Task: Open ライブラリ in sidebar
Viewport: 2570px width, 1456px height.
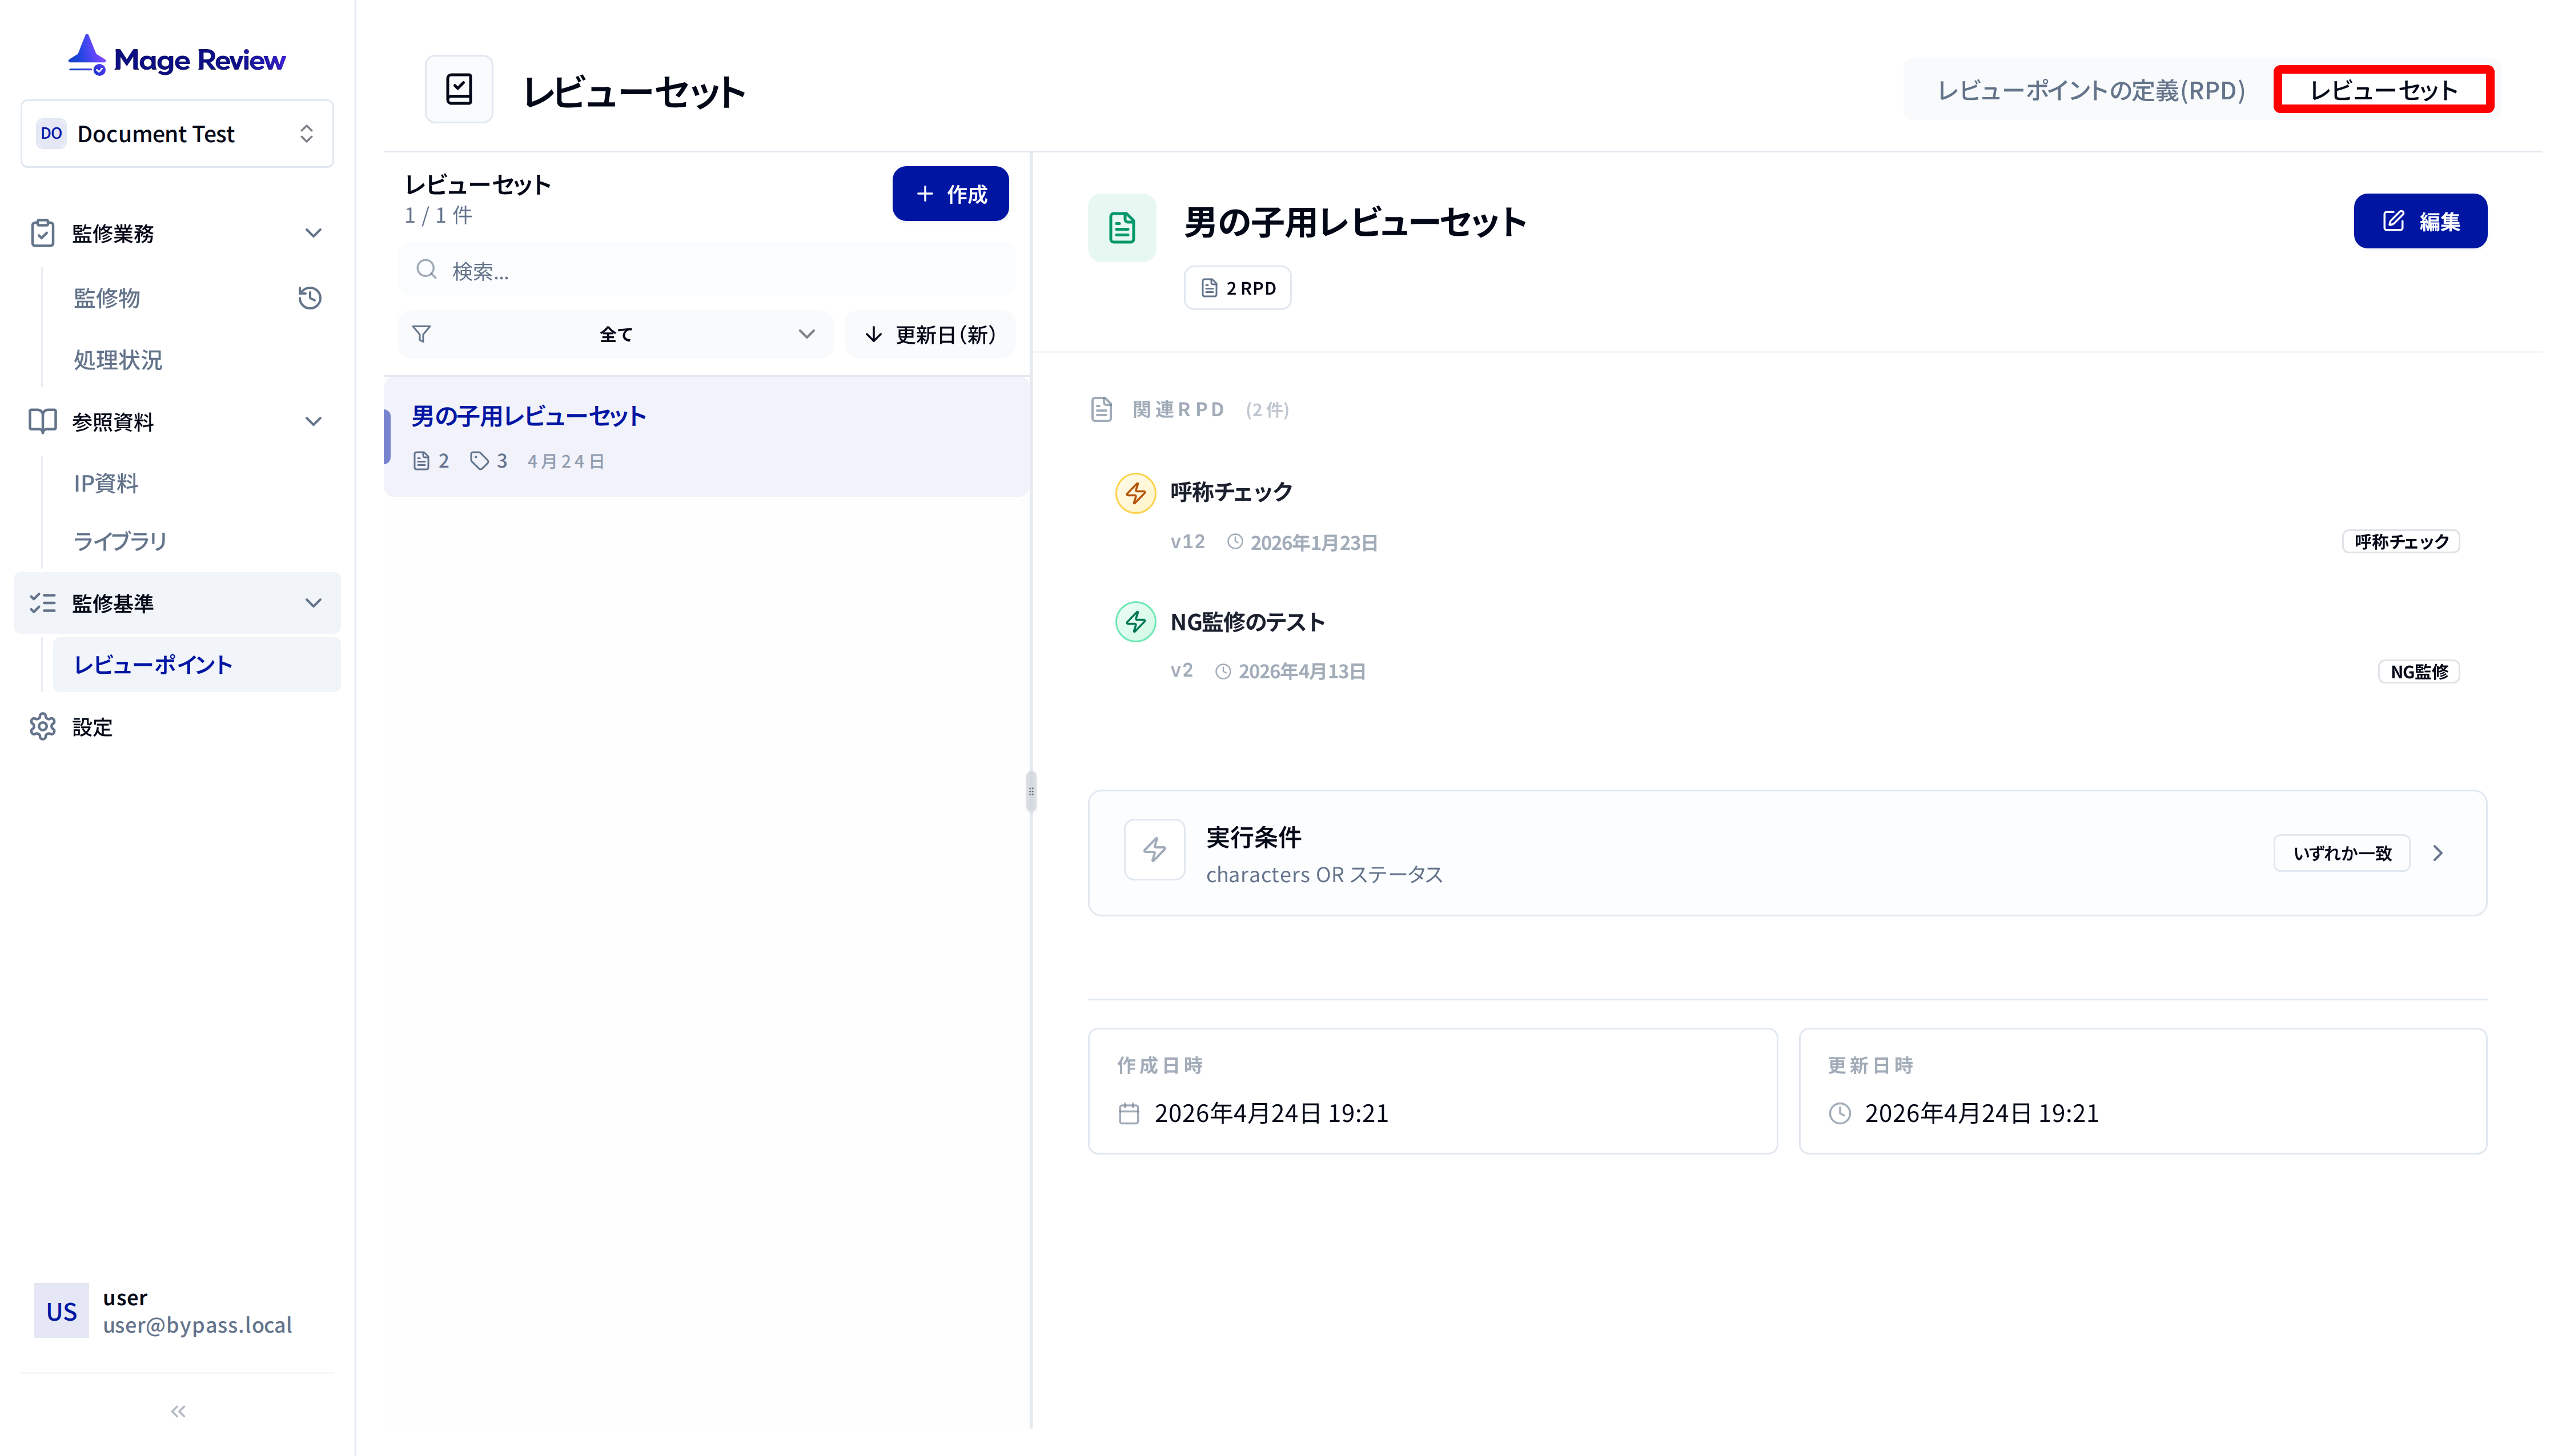Action: coord(120,541)
